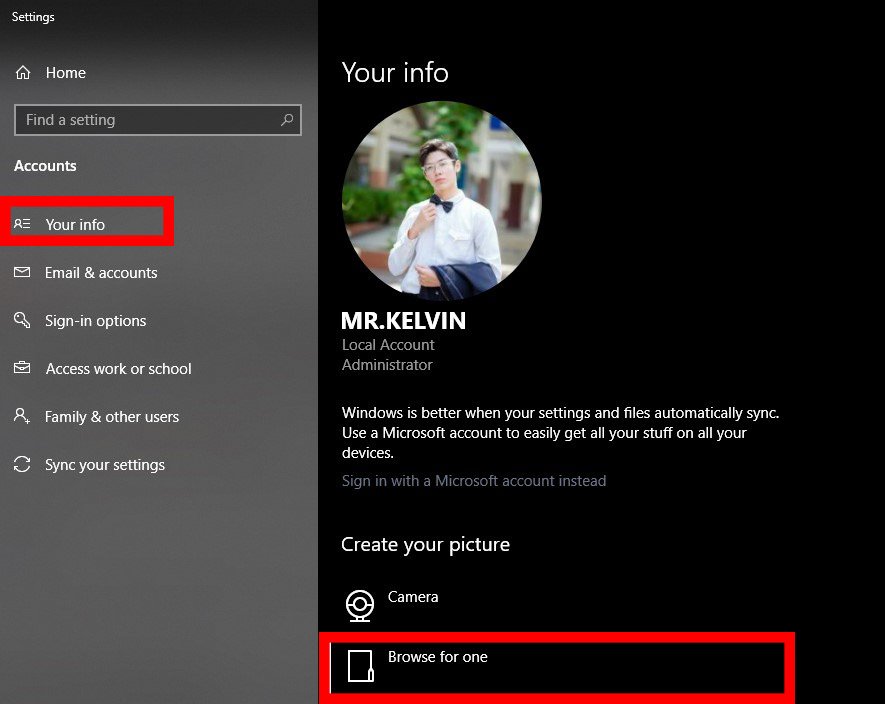Click the envelope icon for Email & accounts
Image resolution: width=885 pixels, height=704 pixels.
22,273
